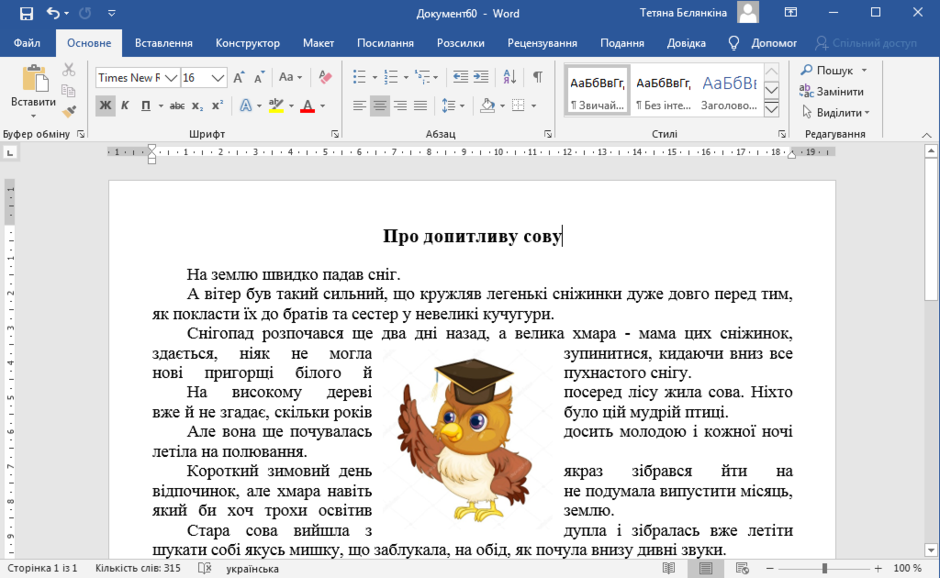The image size is (940, 578).
Task: Open the bullets list dropdown arrow
Action: [375, 77]
